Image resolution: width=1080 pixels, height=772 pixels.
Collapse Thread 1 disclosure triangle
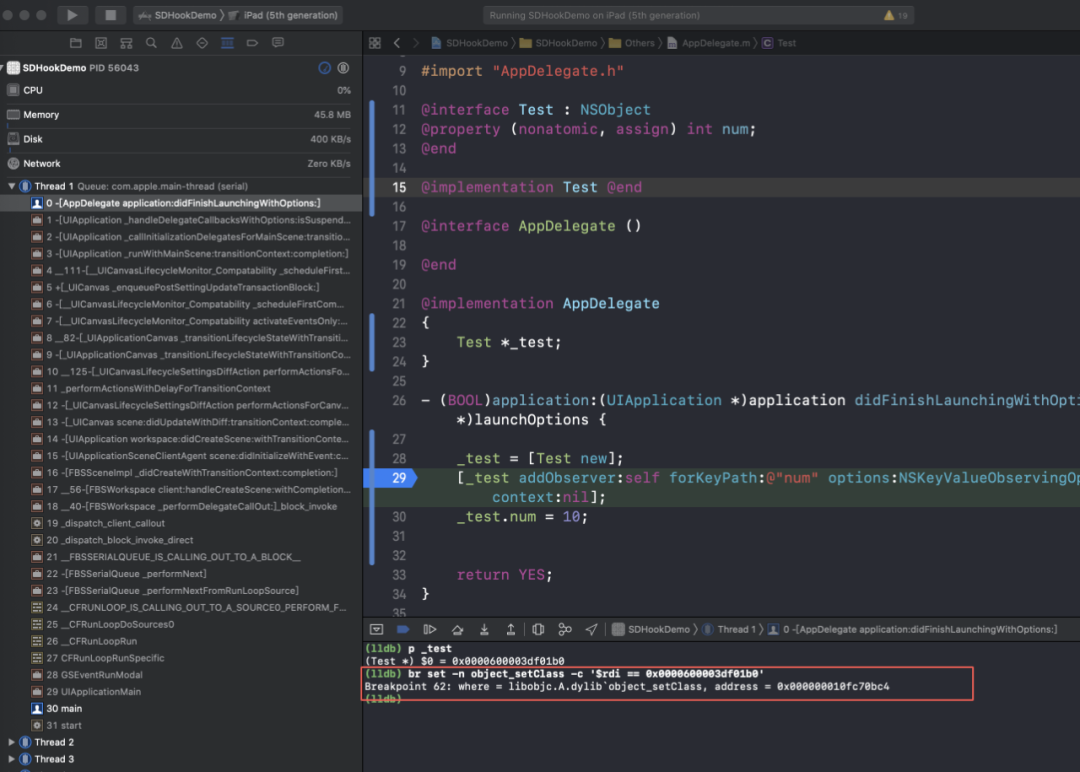[12, 186]
